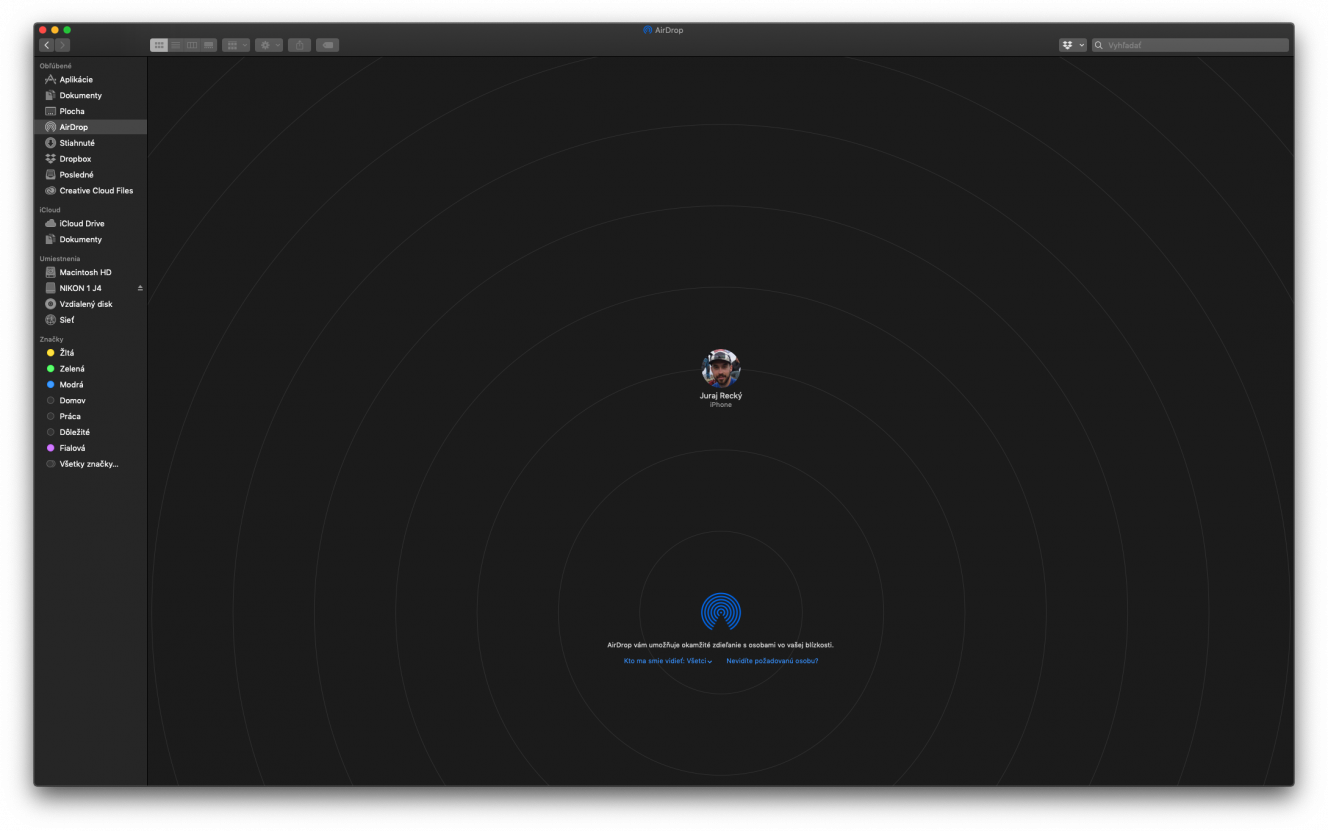1328x831 pixels.
Task: Open Vzdialený disk in sidebar
Action: (91, 304)
